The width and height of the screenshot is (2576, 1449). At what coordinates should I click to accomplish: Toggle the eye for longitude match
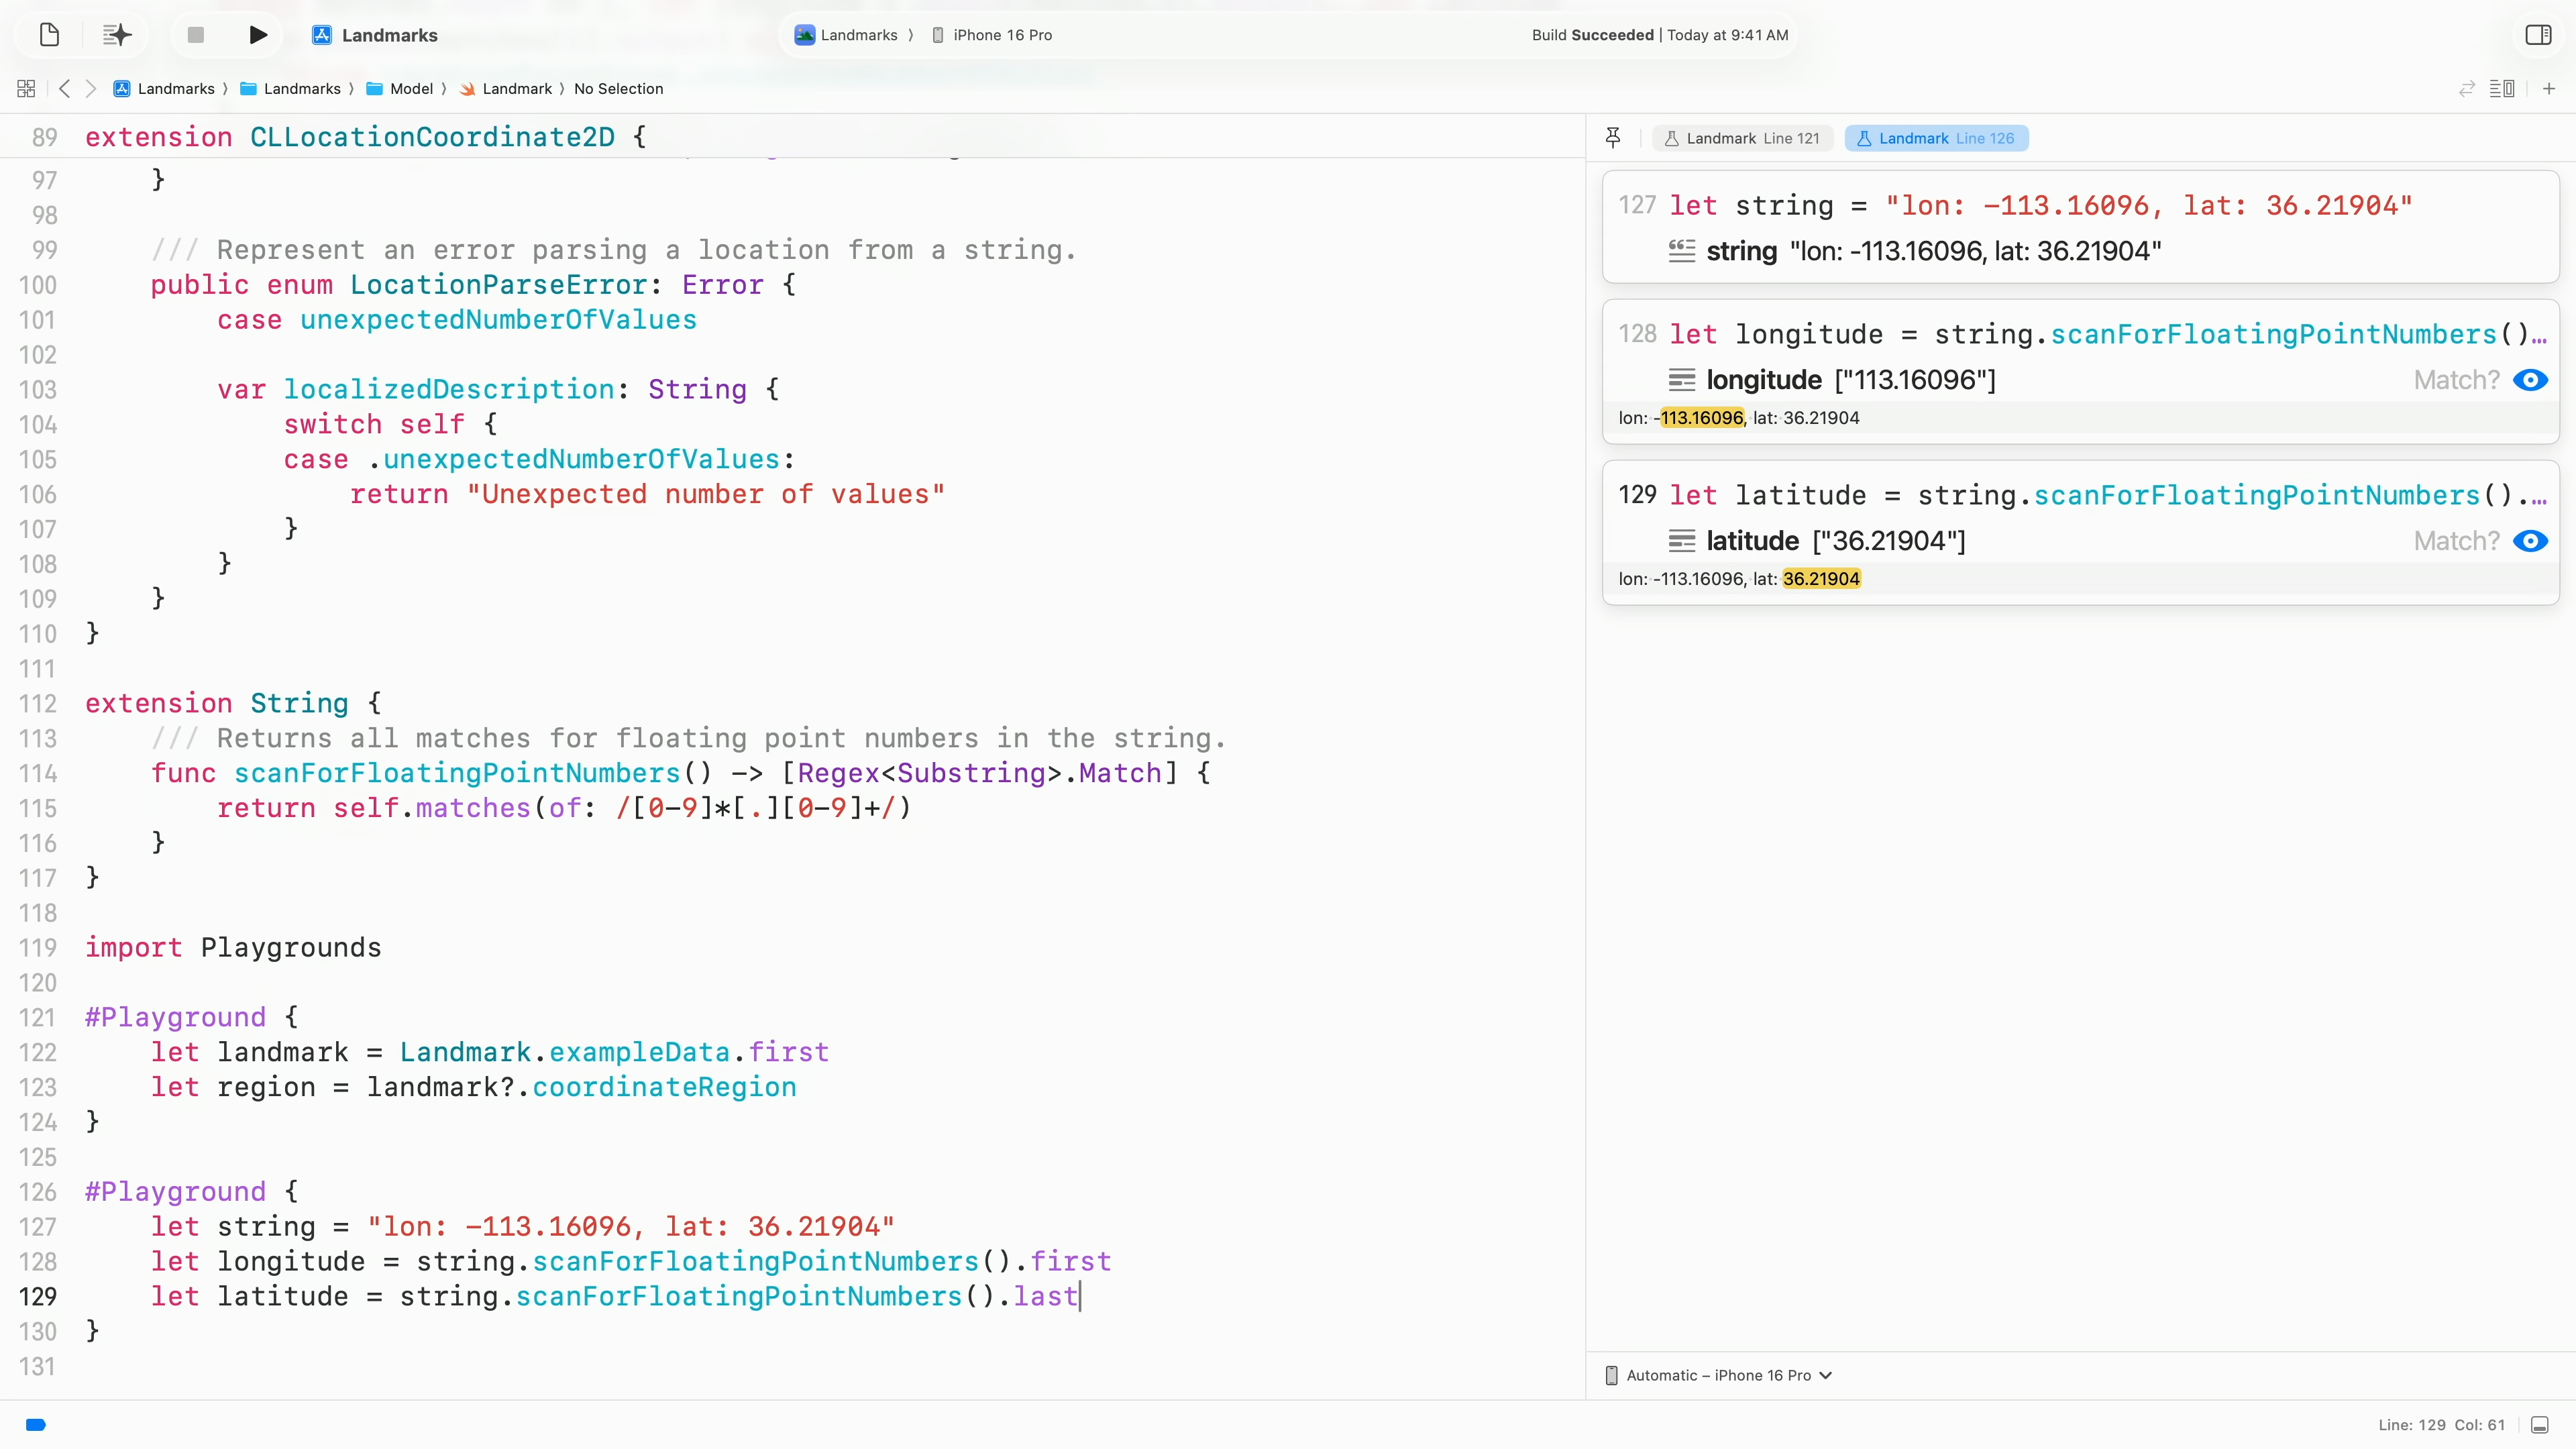point(2530,380)
